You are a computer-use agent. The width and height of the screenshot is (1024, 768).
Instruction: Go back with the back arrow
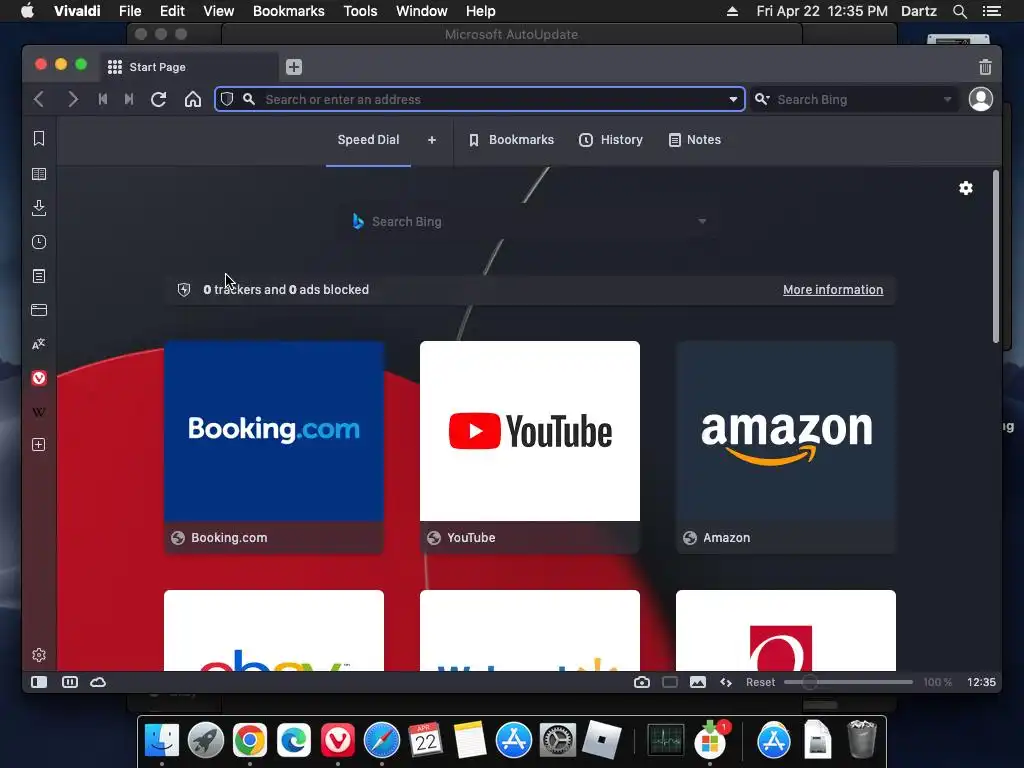tap(39, 99)
